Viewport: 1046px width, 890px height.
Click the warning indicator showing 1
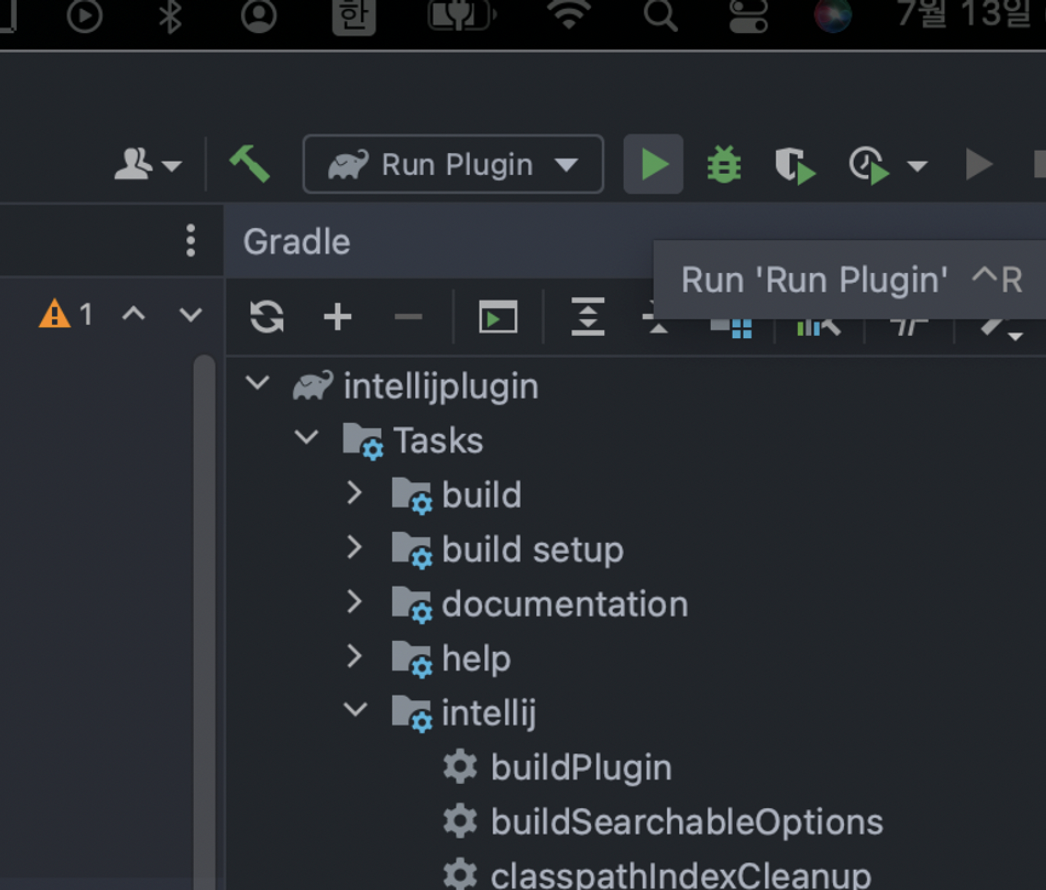point(65,314)
